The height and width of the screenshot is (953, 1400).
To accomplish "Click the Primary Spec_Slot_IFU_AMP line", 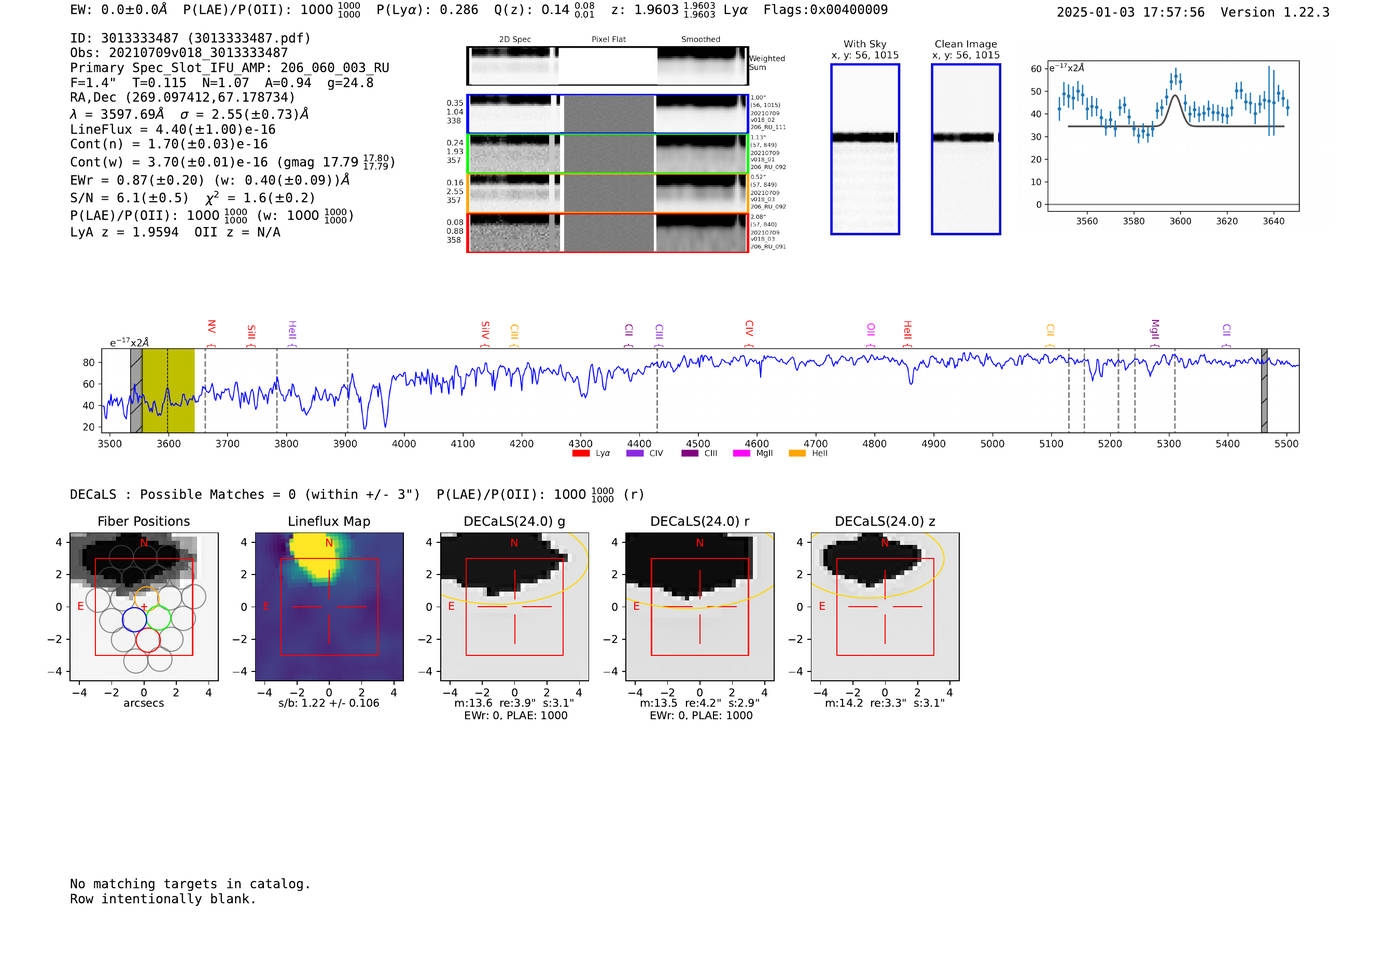I will coord(230,68).
